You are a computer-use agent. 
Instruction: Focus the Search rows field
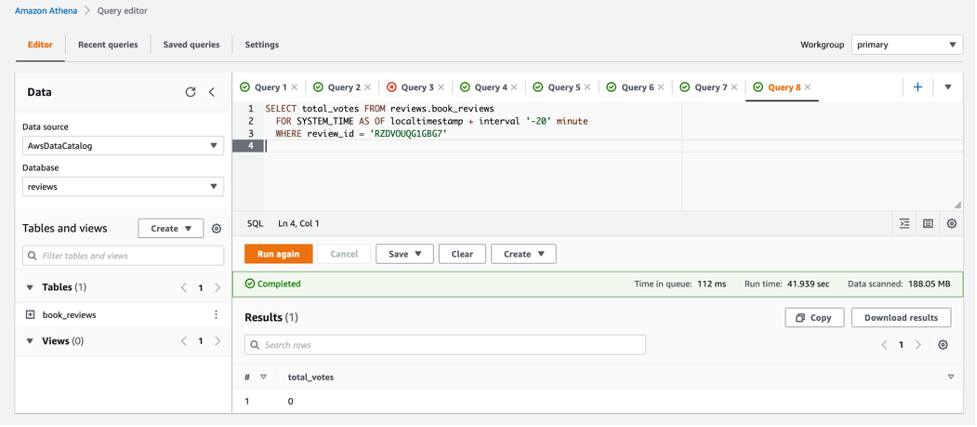pos(445,345)
